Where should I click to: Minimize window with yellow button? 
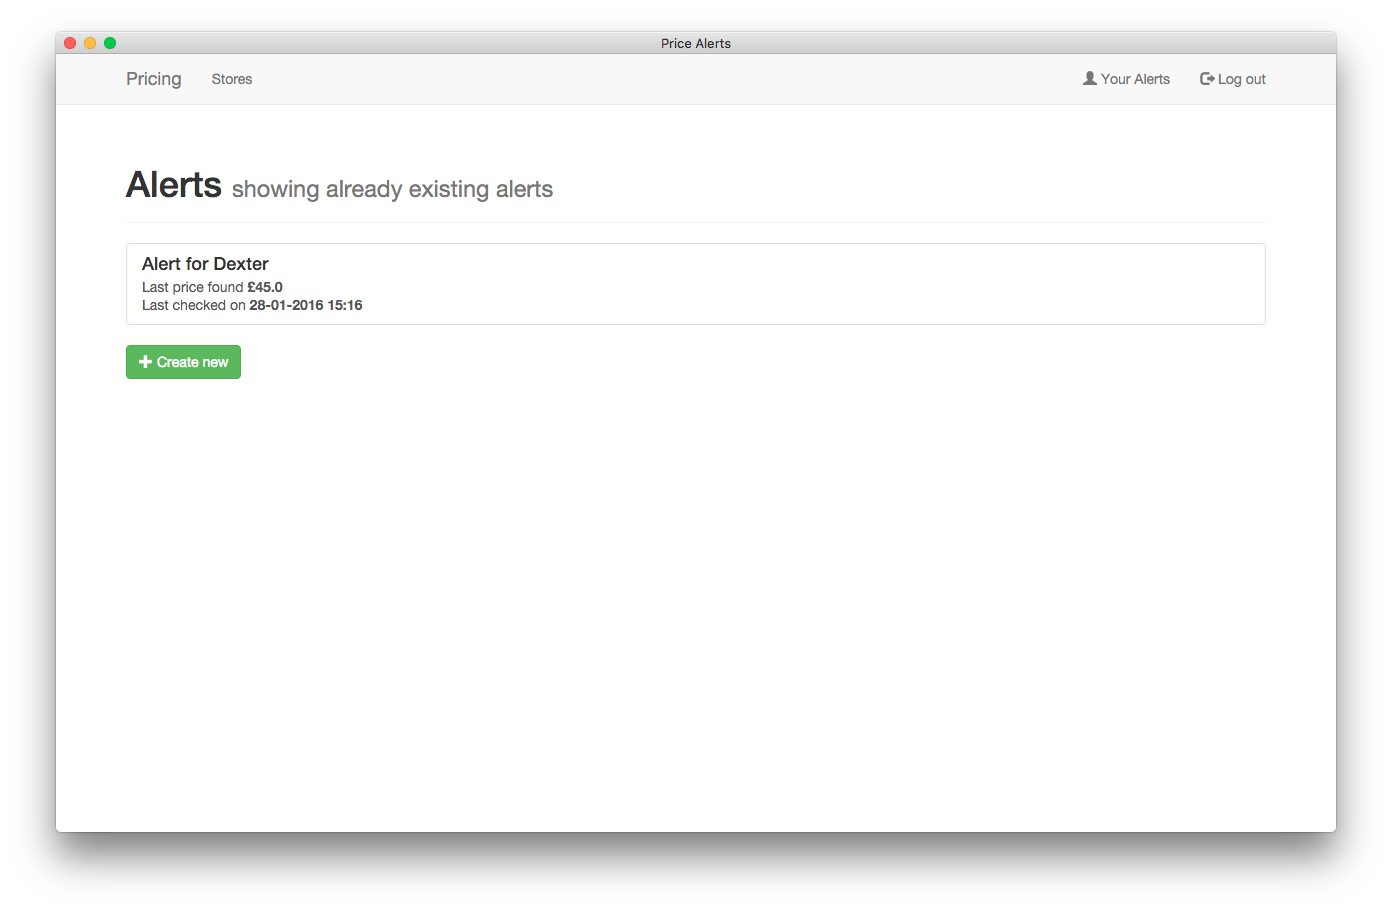90,43
